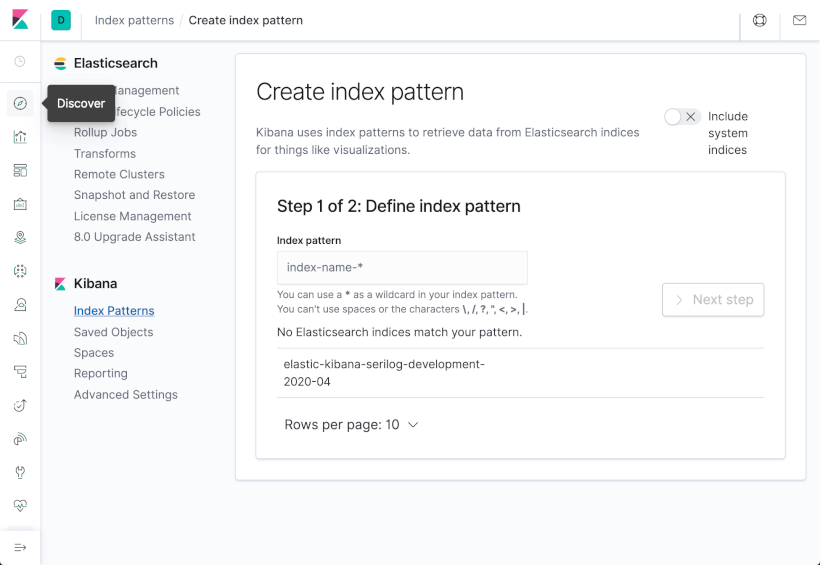Open the newsfeed mail icon

(799, 20)
